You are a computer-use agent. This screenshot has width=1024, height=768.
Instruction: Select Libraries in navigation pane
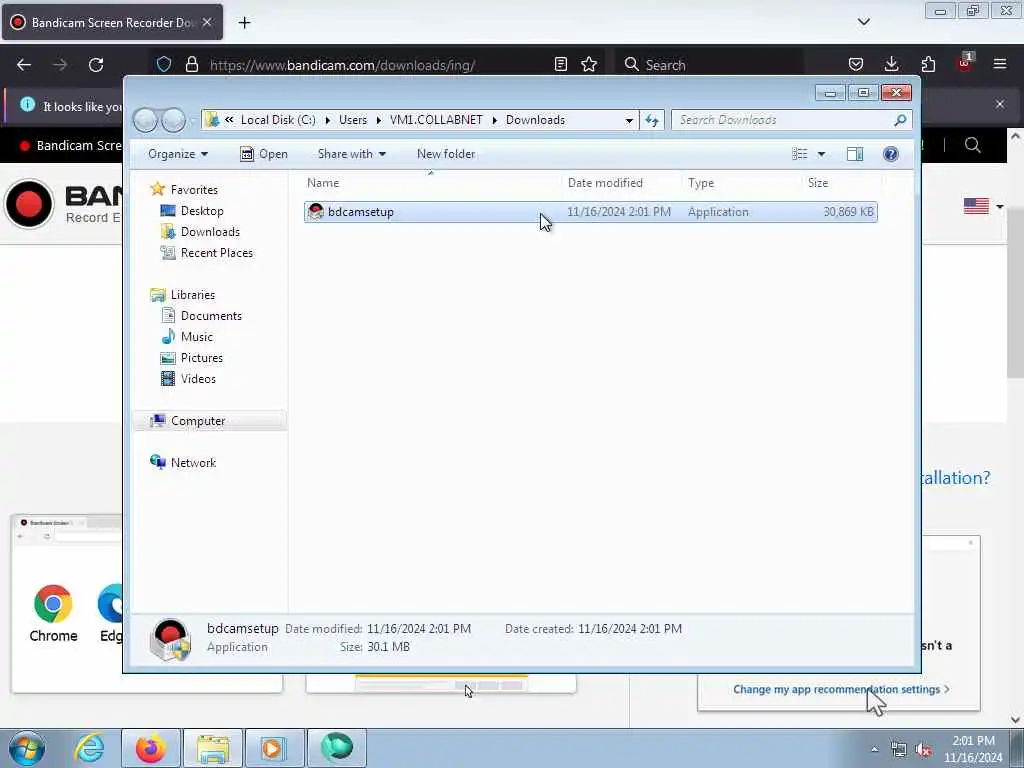coord(193,295)
